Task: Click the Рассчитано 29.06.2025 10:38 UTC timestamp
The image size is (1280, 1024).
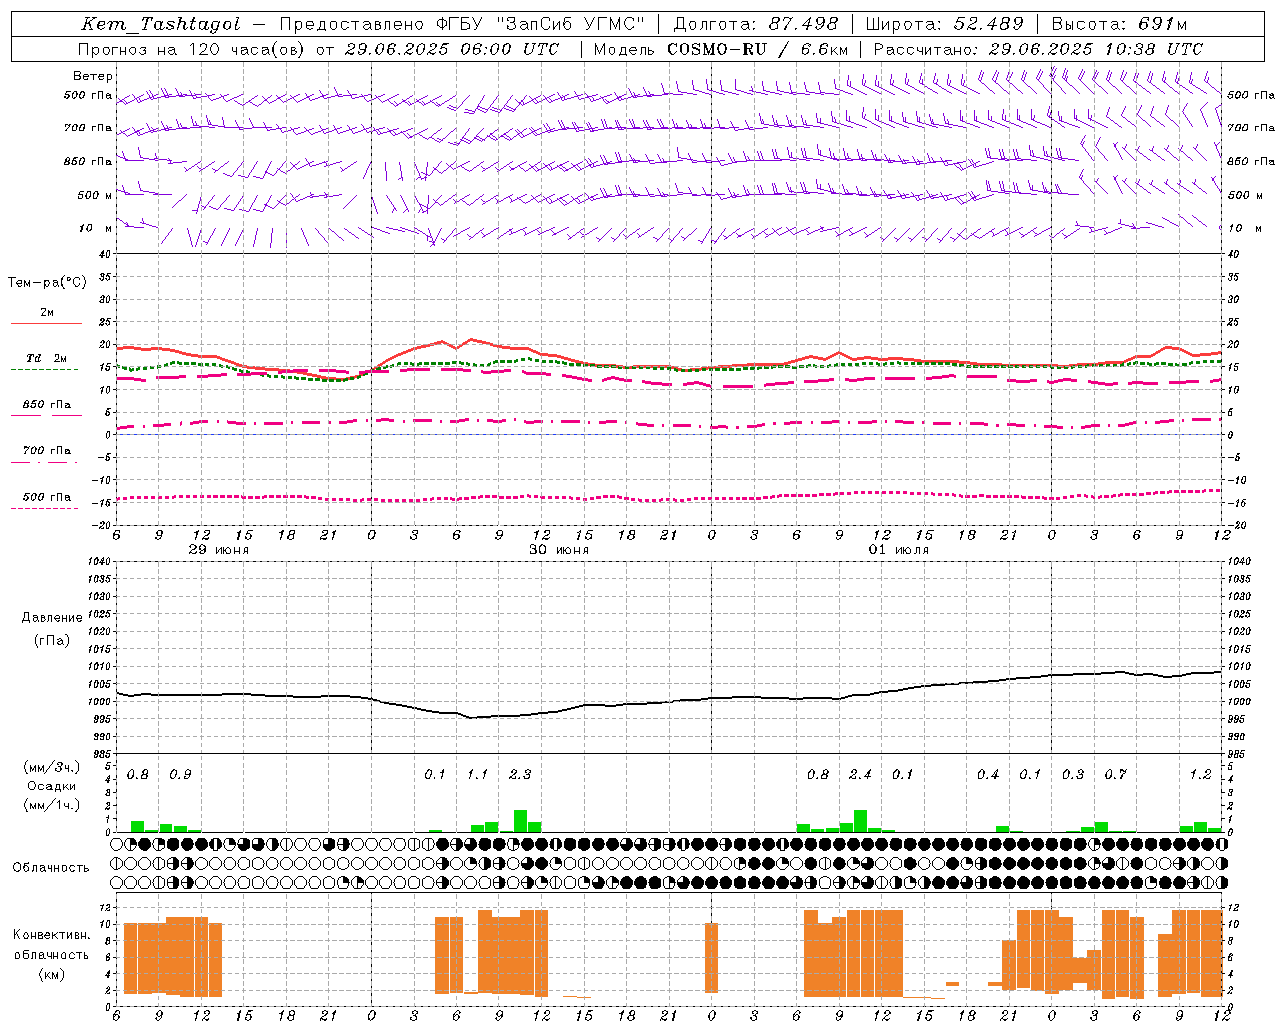Action: coord(1038,49)
